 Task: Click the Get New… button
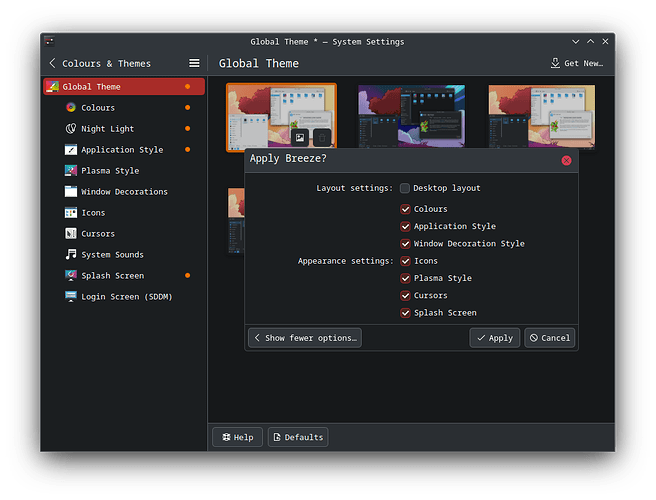(577, 63)
